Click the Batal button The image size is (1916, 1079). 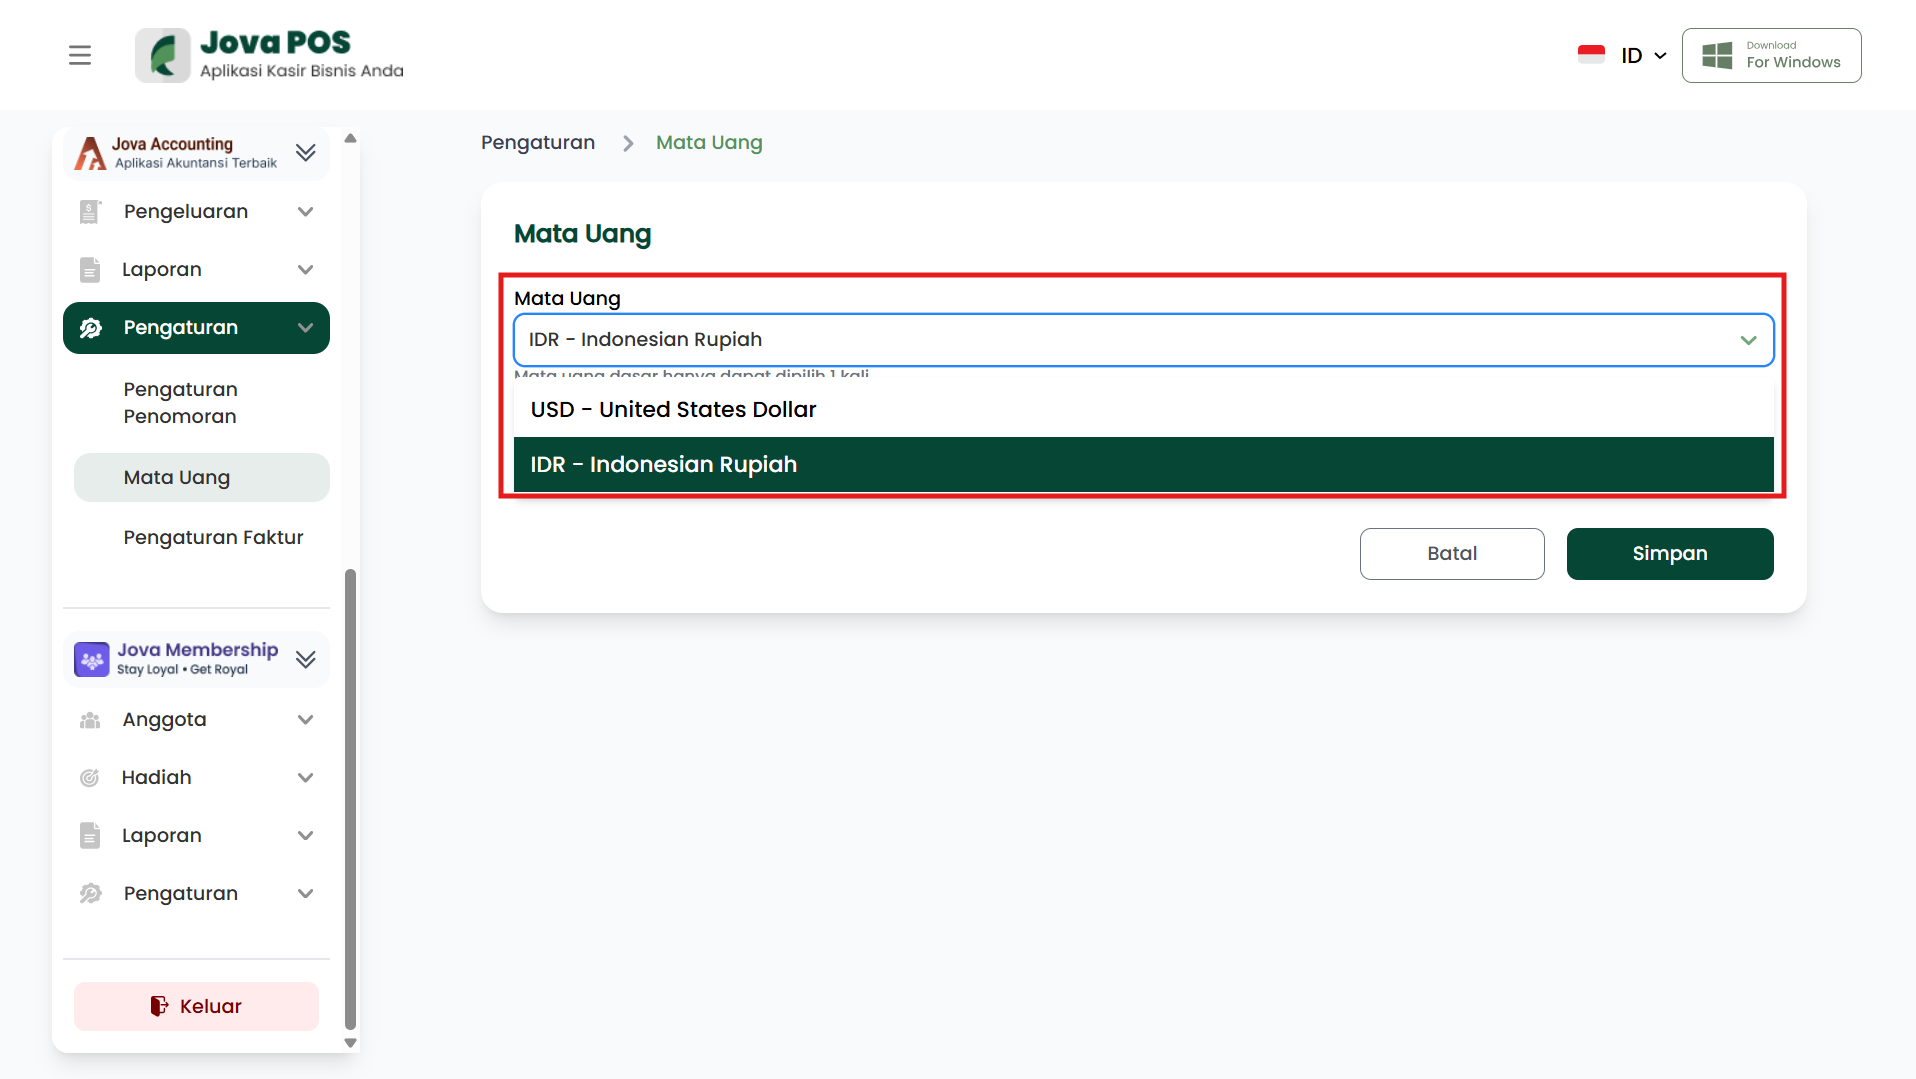(1451, 554)
